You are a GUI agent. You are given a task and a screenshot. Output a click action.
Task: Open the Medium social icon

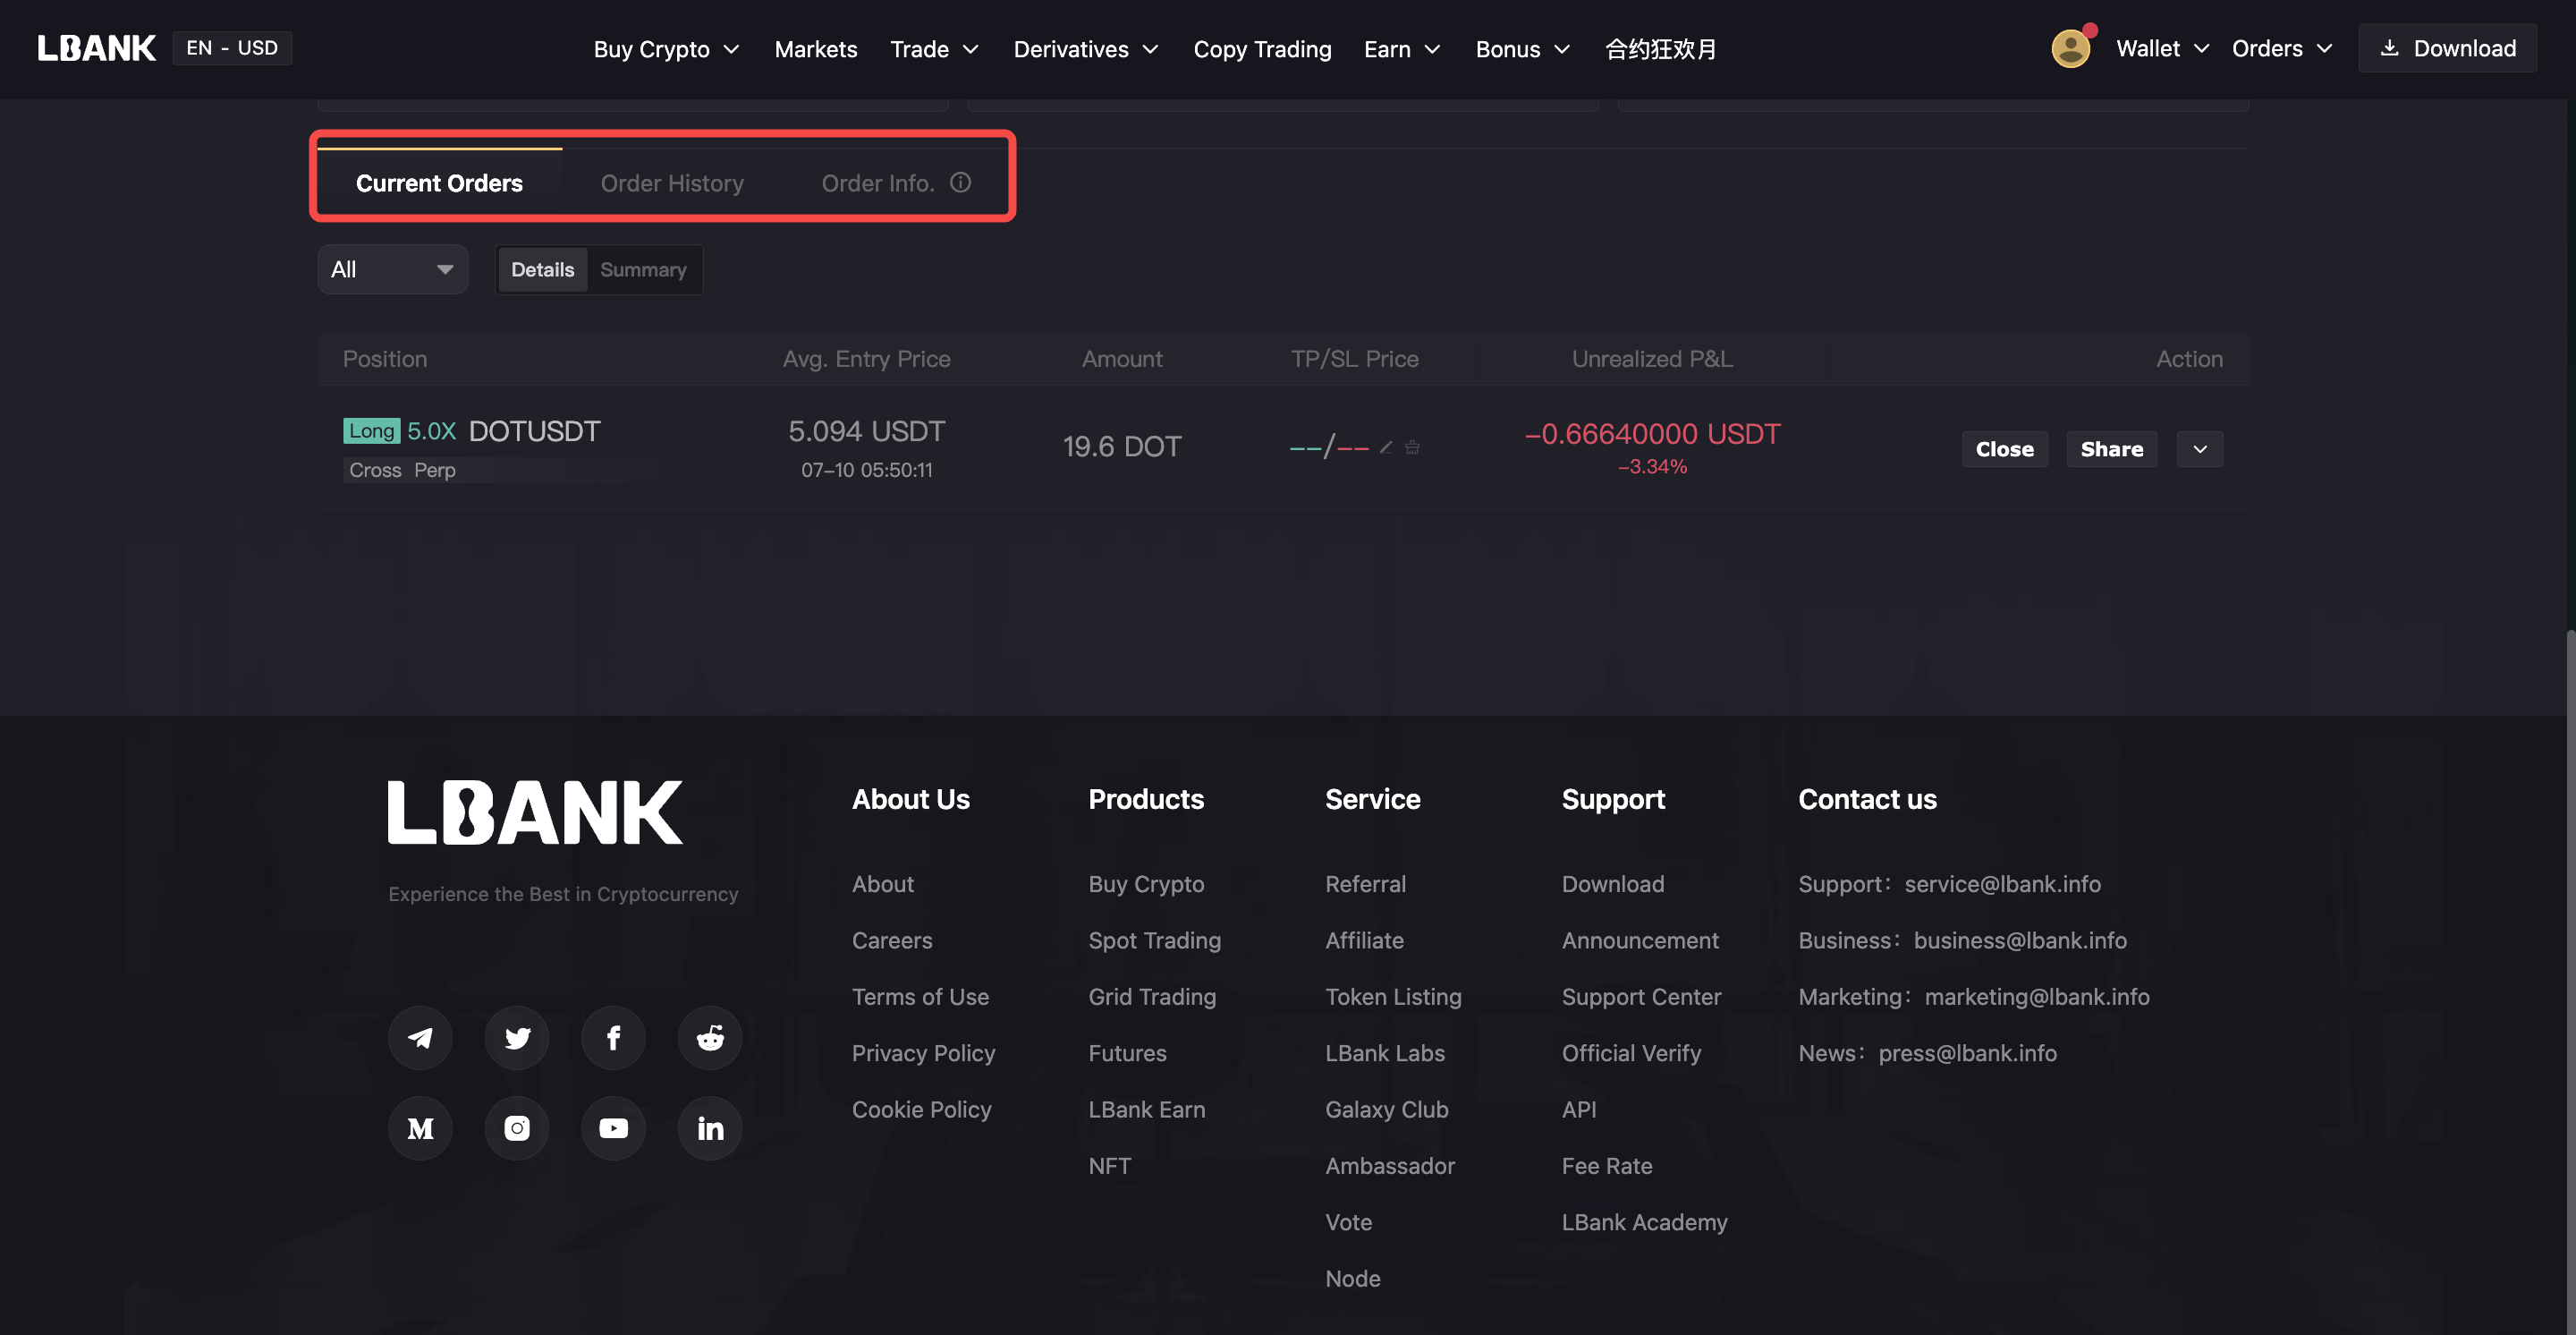(420, 1128)
